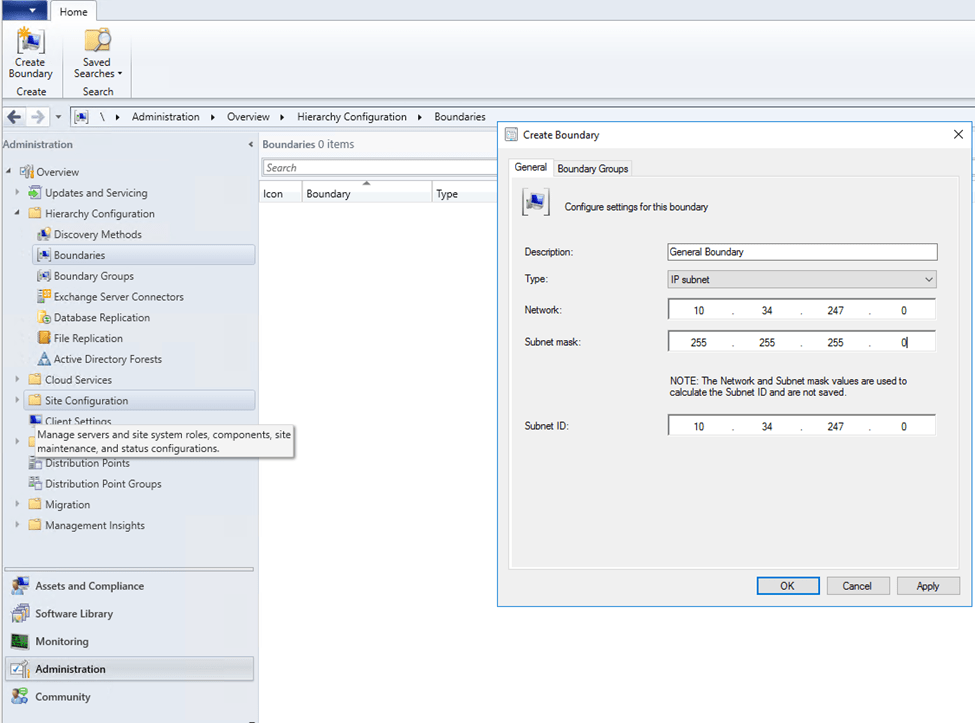Open Boundary Groups in the tree

pyautogui.click(x=93, y=276)
